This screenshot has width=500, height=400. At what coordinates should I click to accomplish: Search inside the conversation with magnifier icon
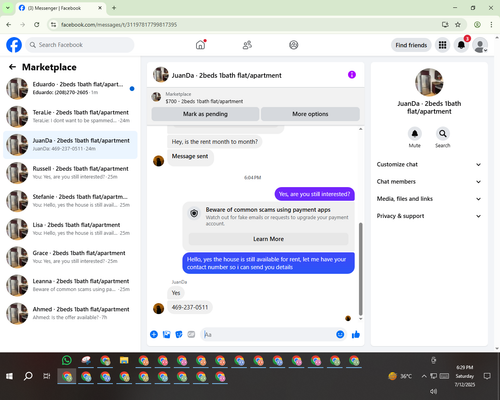tap(443, 134)
